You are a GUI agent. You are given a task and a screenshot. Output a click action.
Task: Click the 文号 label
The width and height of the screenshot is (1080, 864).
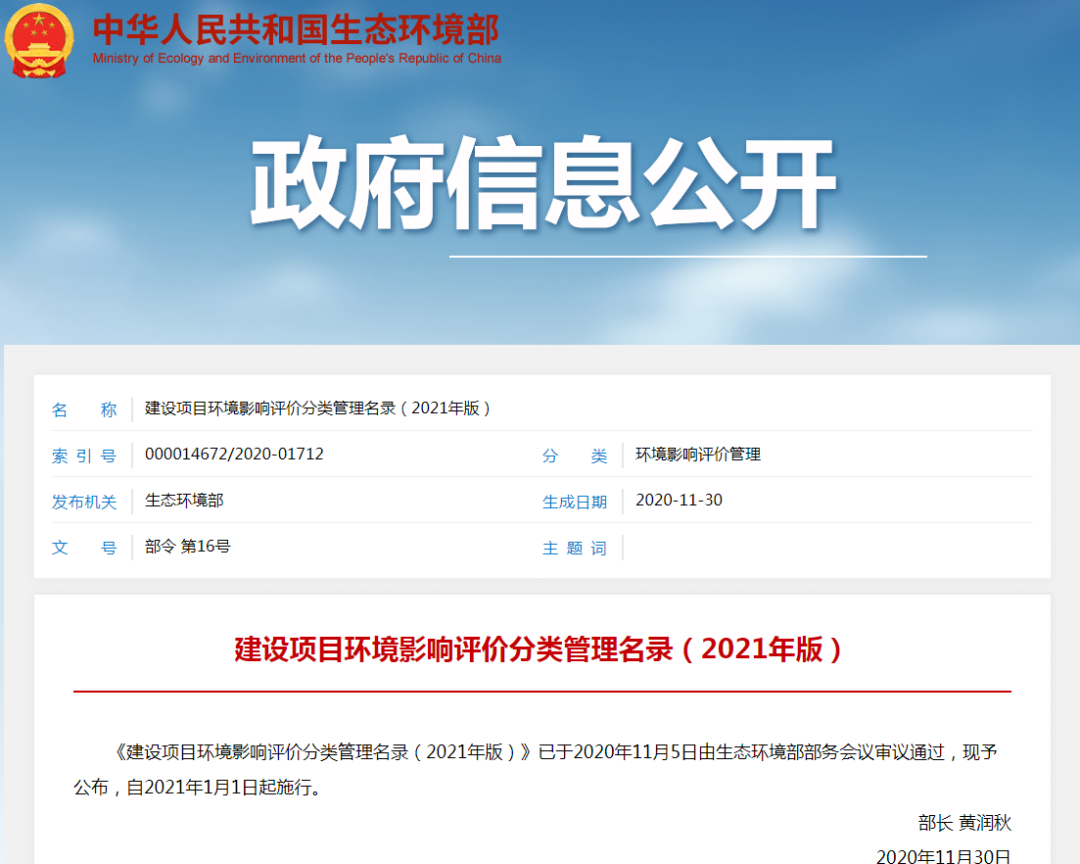click(84, 548)
